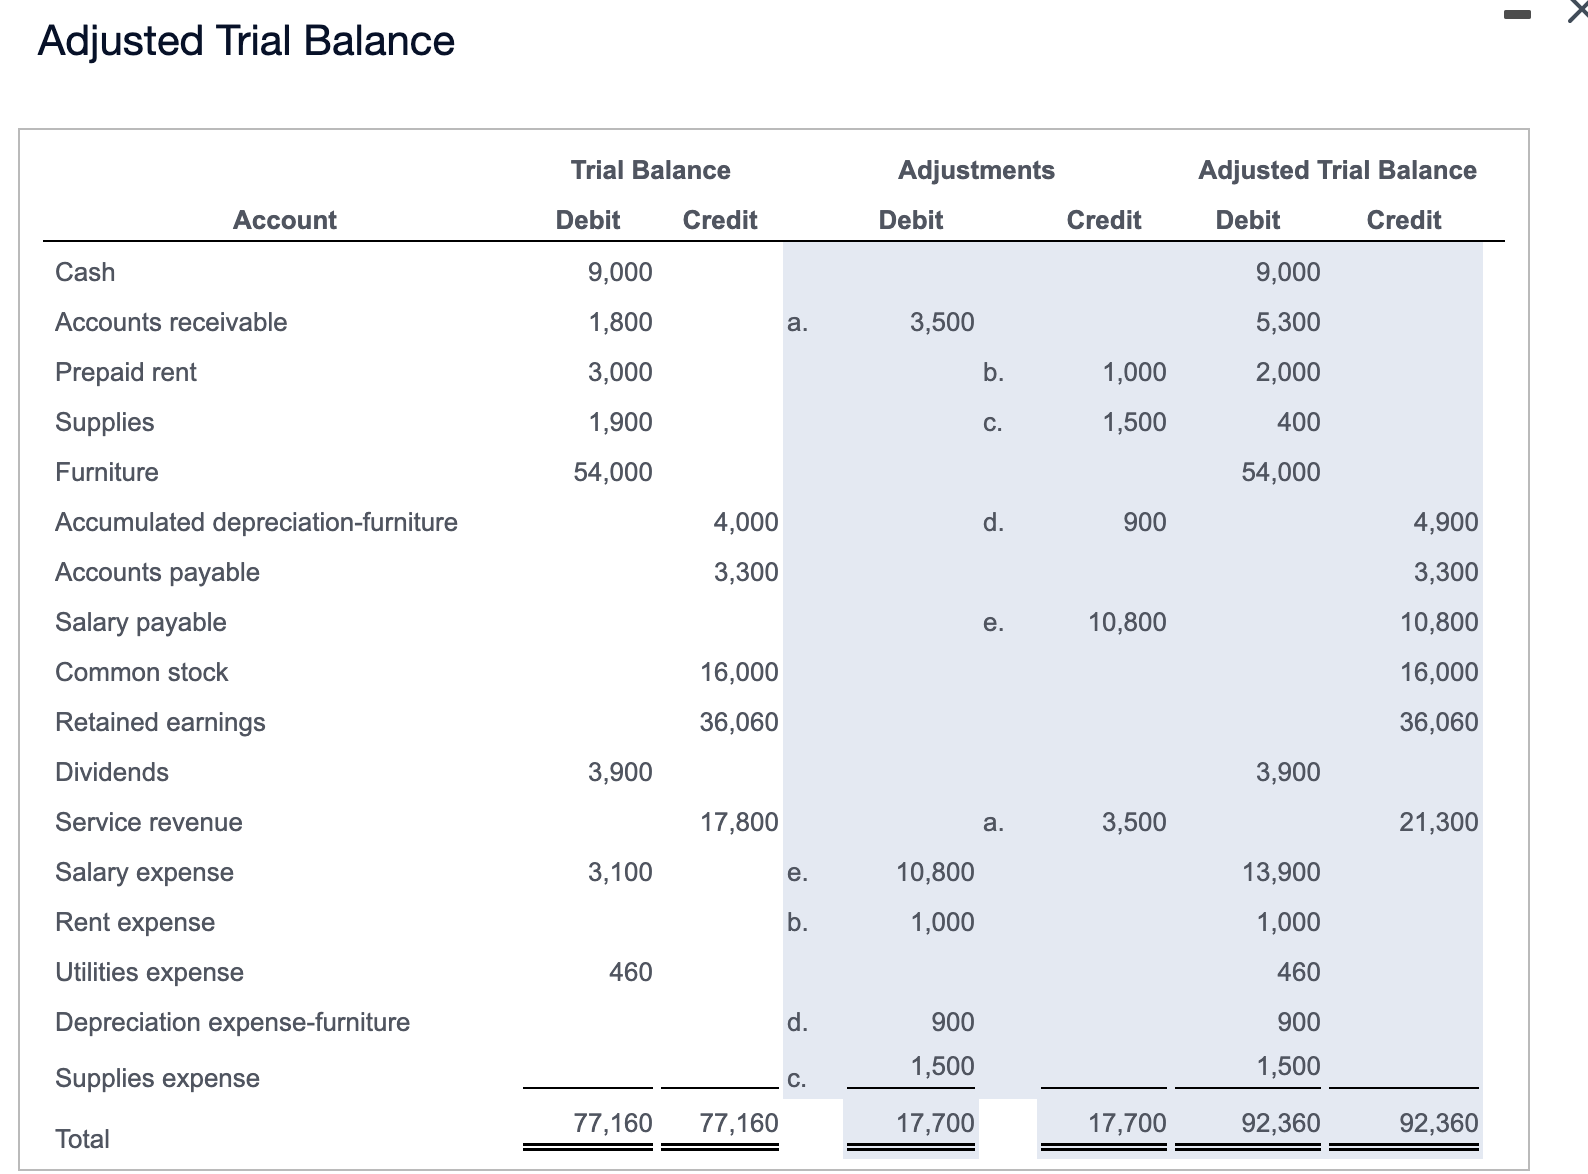This screenshot has width=1588, height=1174.
Task: Select the Service revenue label
Action: [x=149, y=822]
